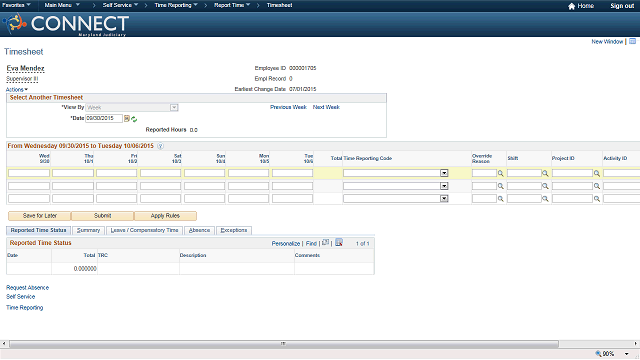Viewport: 640px width, 360px height.
Task: Click the Eva Mendez name link
Action: 25,69
